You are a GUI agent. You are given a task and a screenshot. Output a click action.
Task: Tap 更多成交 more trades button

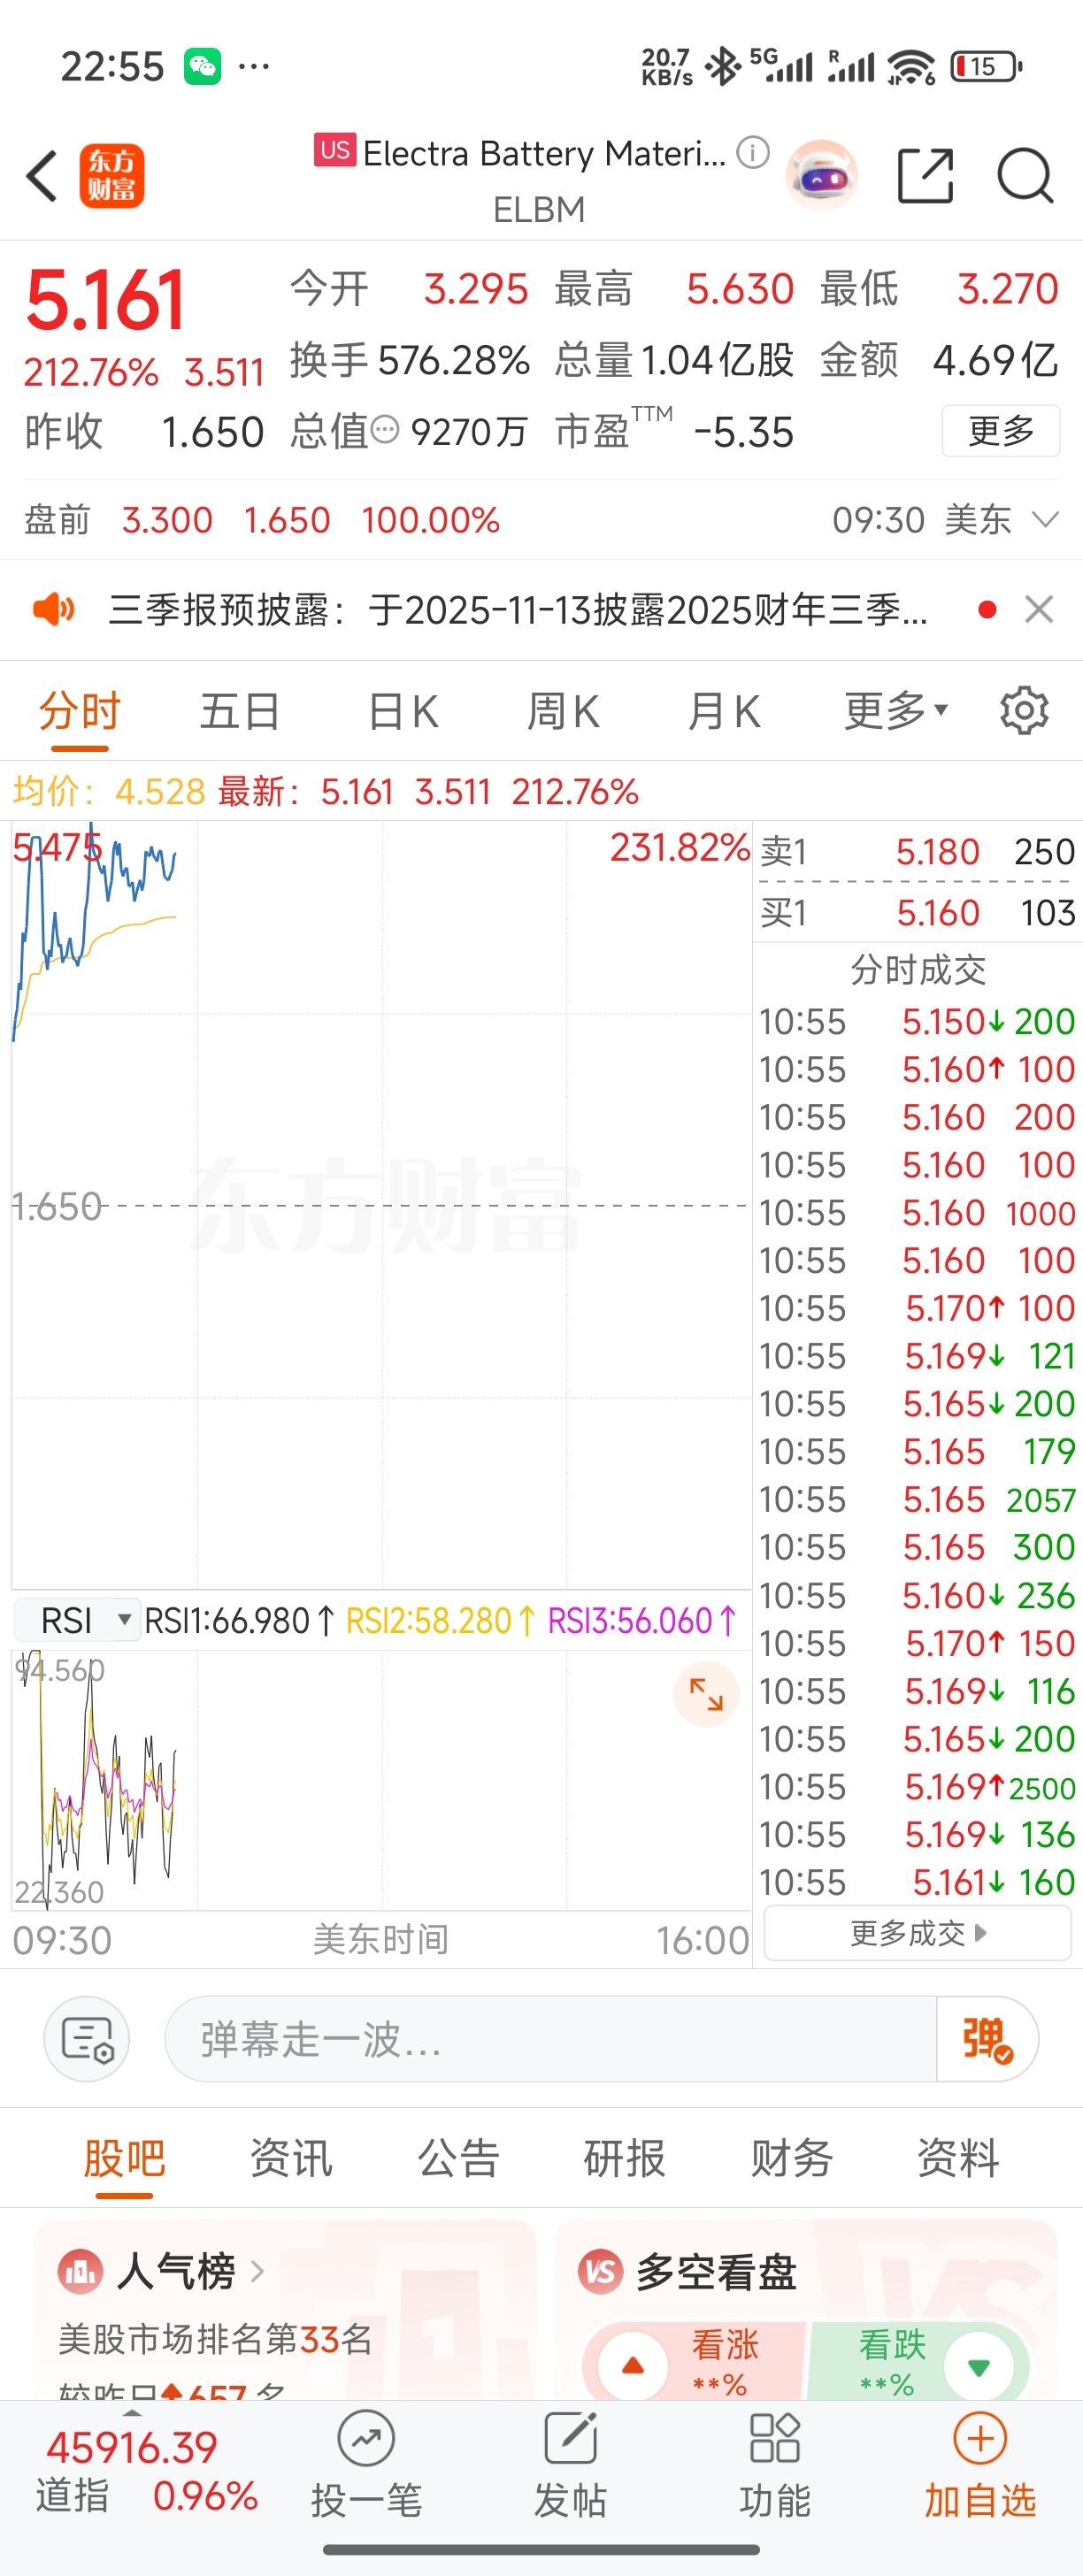918,1933
